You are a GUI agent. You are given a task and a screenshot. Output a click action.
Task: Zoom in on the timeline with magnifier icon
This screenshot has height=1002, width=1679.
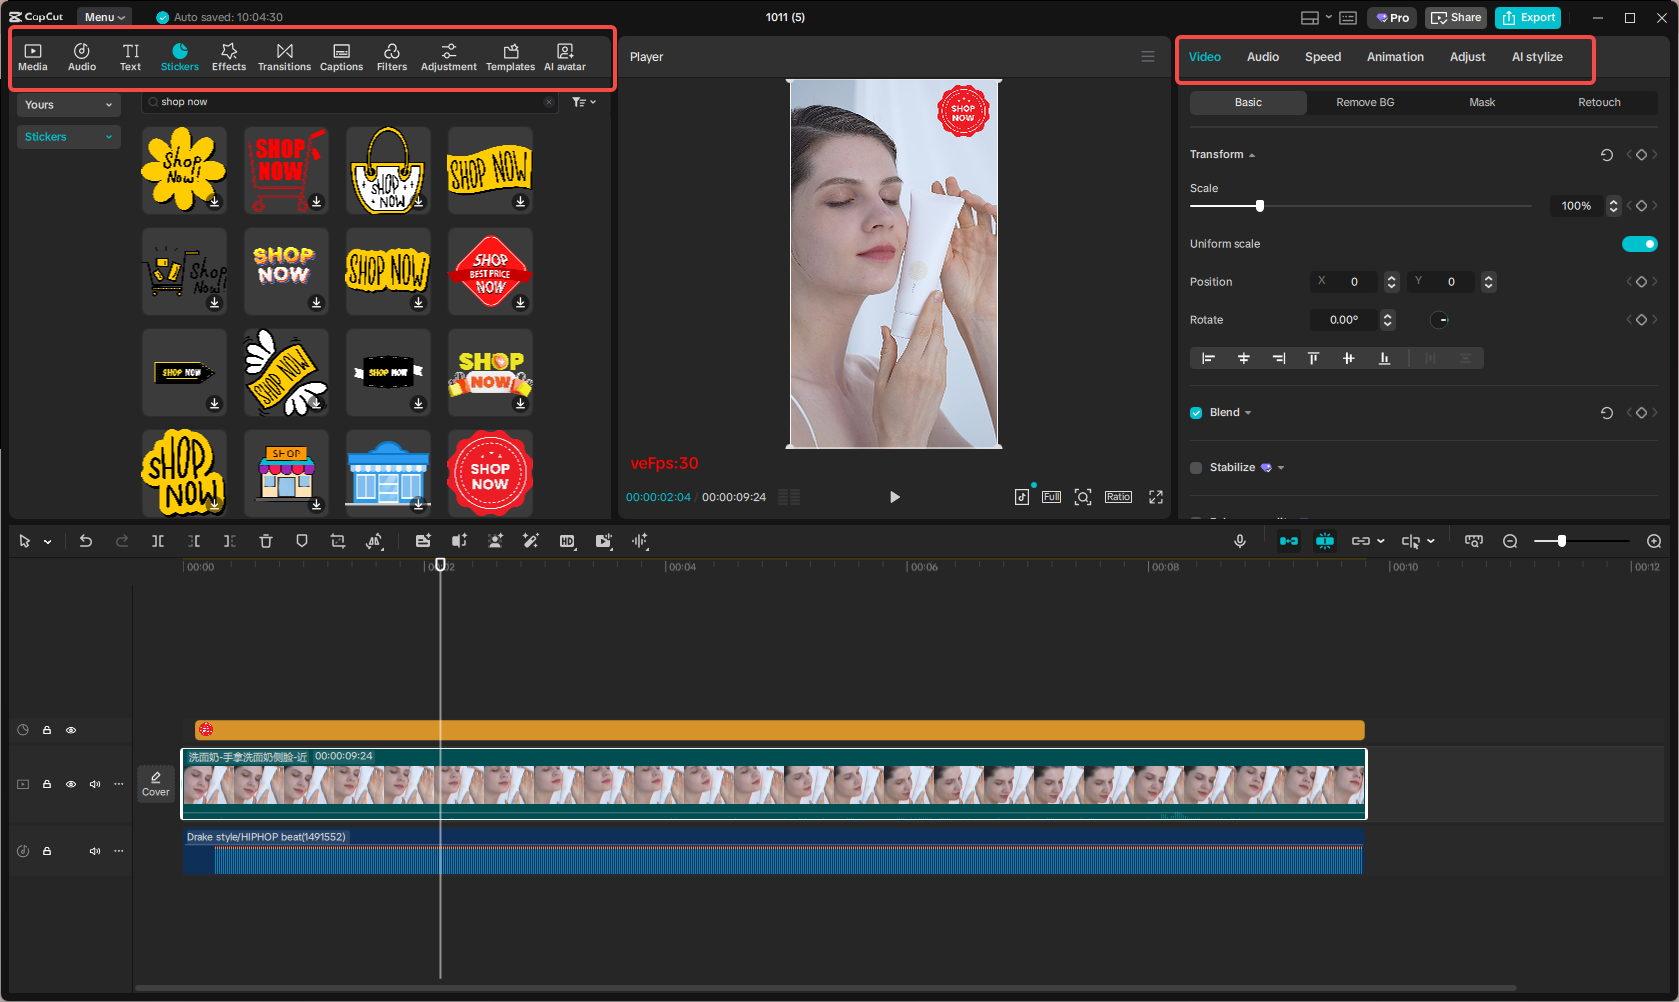1655,541
